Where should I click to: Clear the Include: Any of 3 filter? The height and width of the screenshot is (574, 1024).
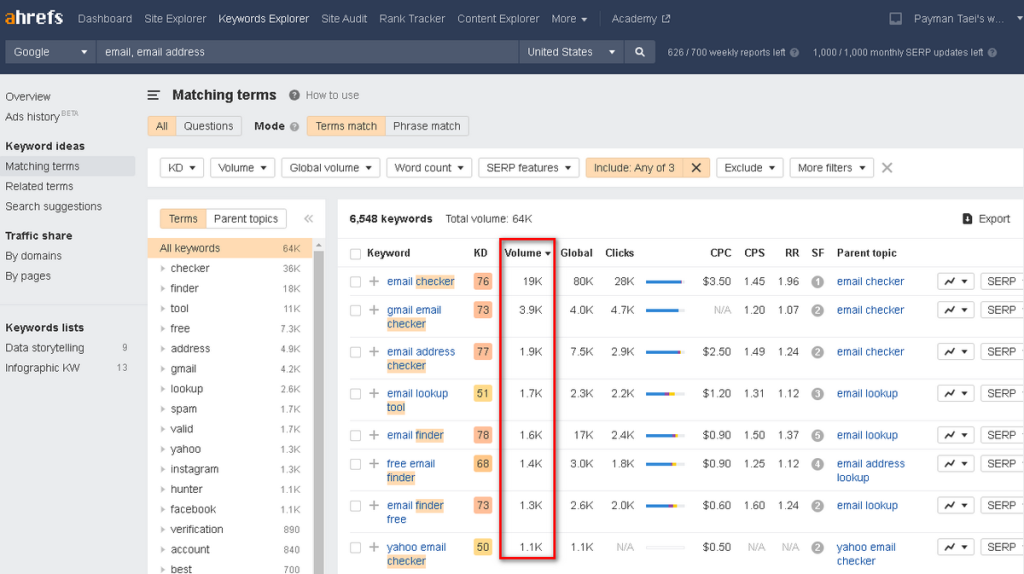point(696,168)
